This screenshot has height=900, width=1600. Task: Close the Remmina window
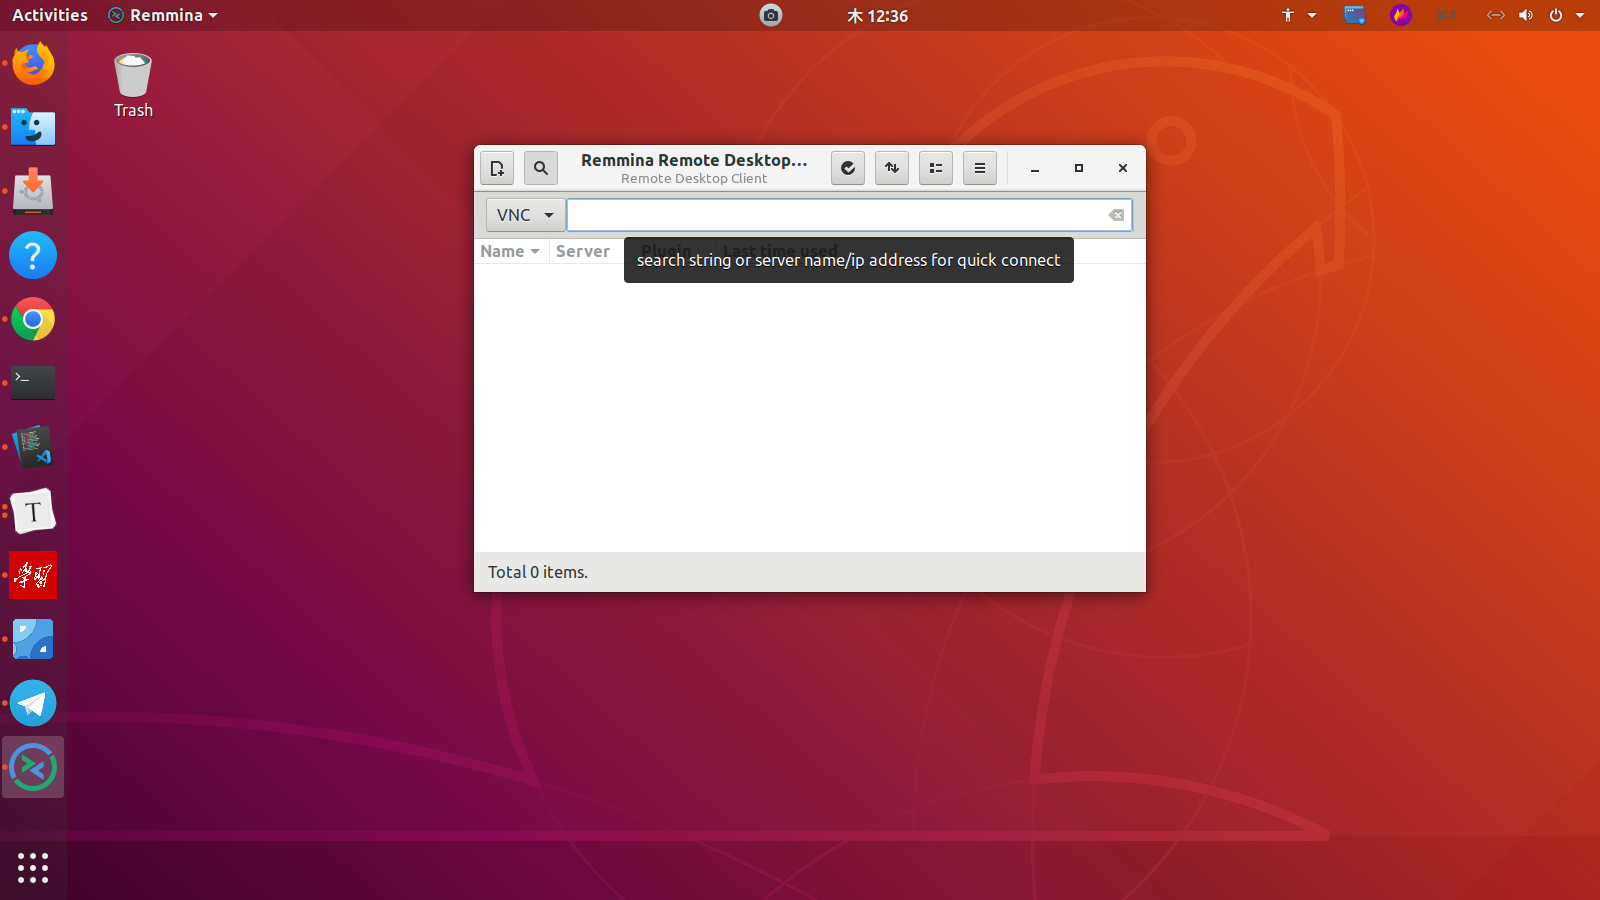coord(1123,168)
